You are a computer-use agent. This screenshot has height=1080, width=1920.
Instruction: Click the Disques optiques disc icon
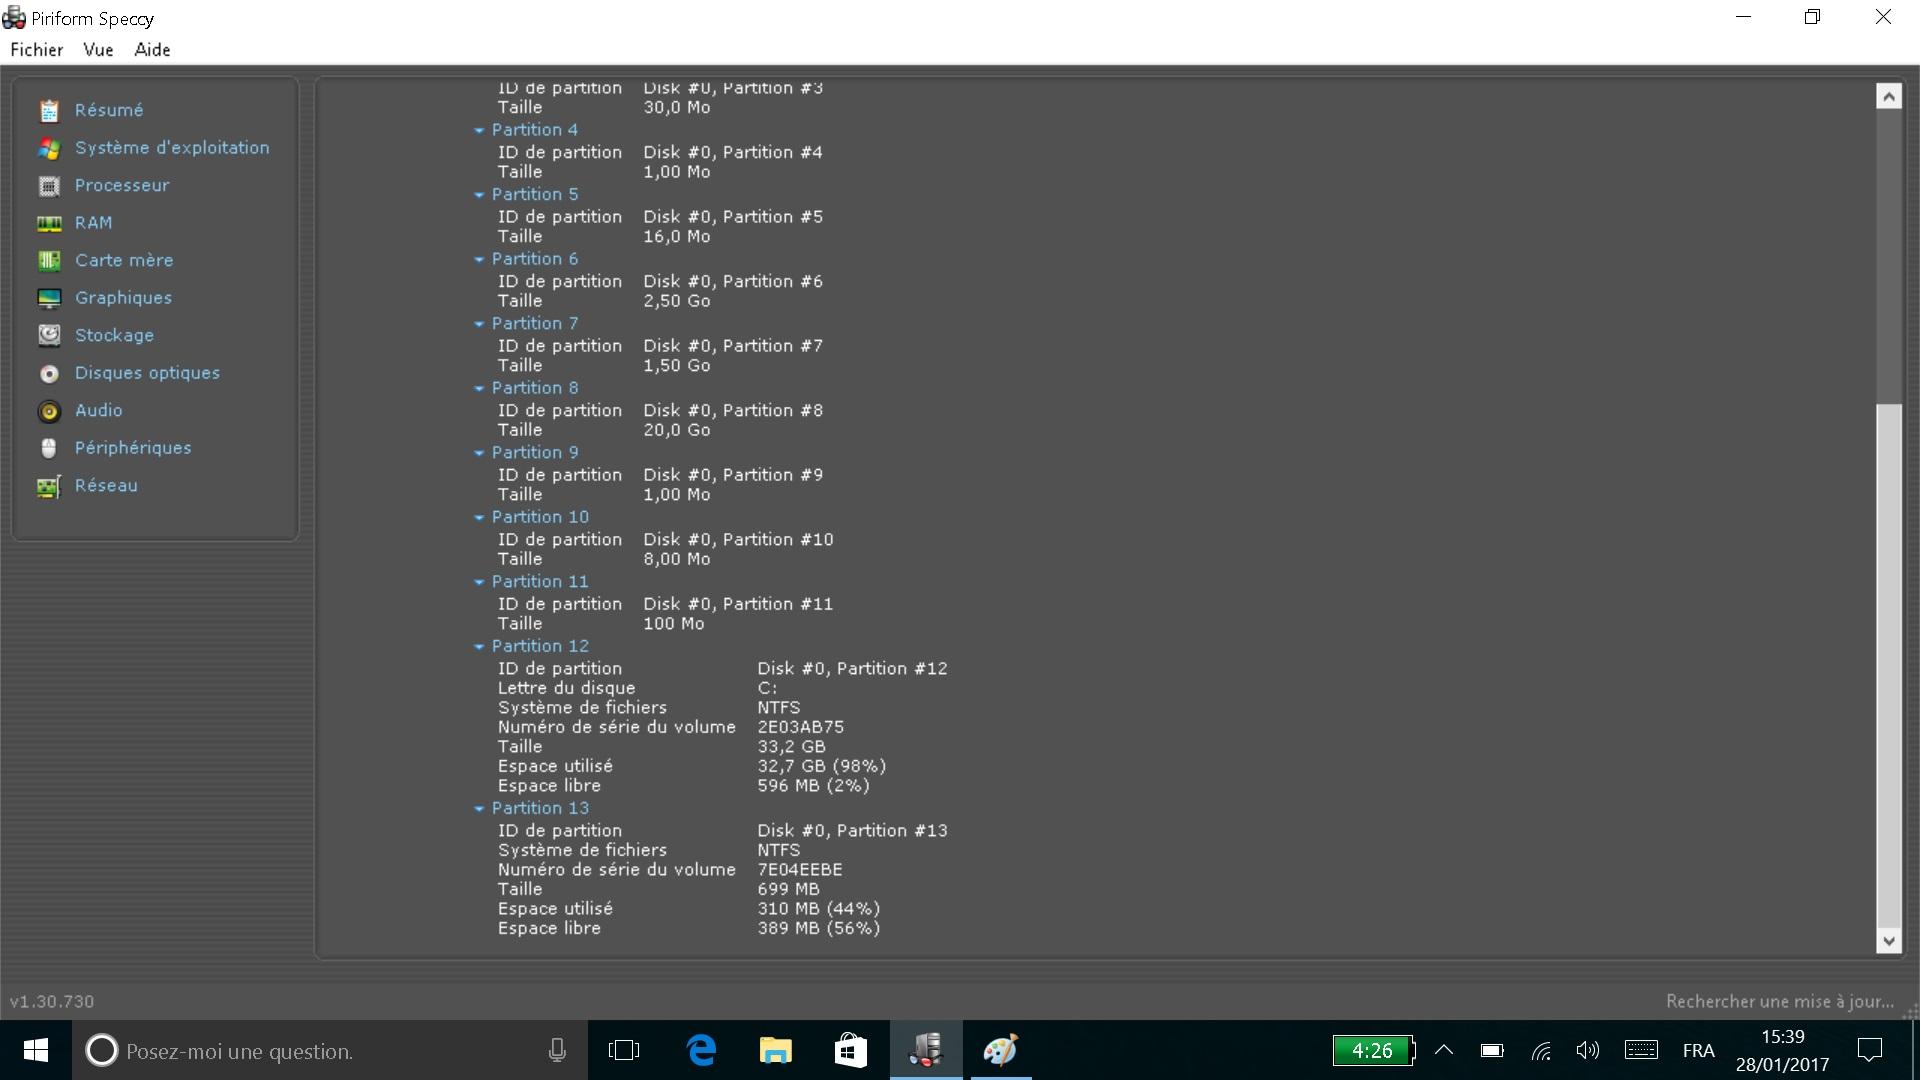click(x=49, y=374)
